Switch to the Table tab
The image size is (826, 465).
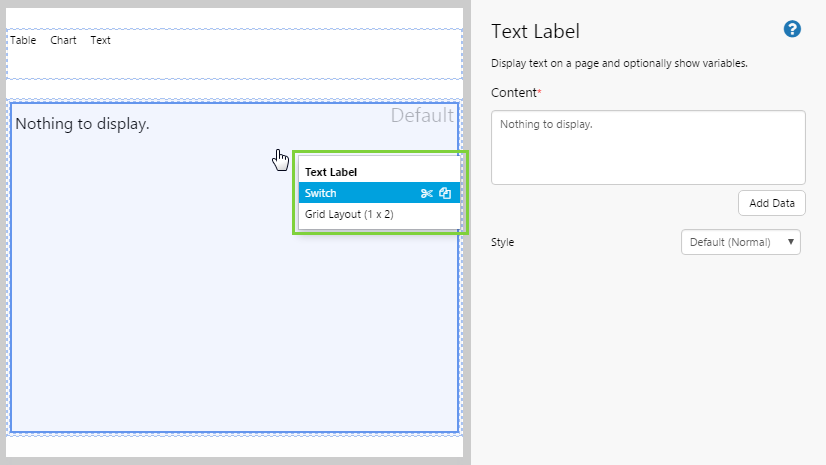point(23,41)
